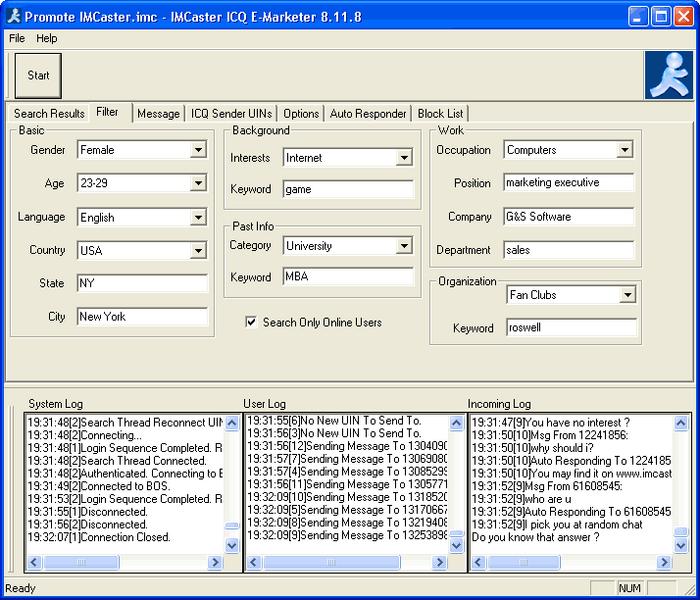The height and width of the screenshot is (600, 700).
Task: Maximize the IMCaster window
Action: 661,17
